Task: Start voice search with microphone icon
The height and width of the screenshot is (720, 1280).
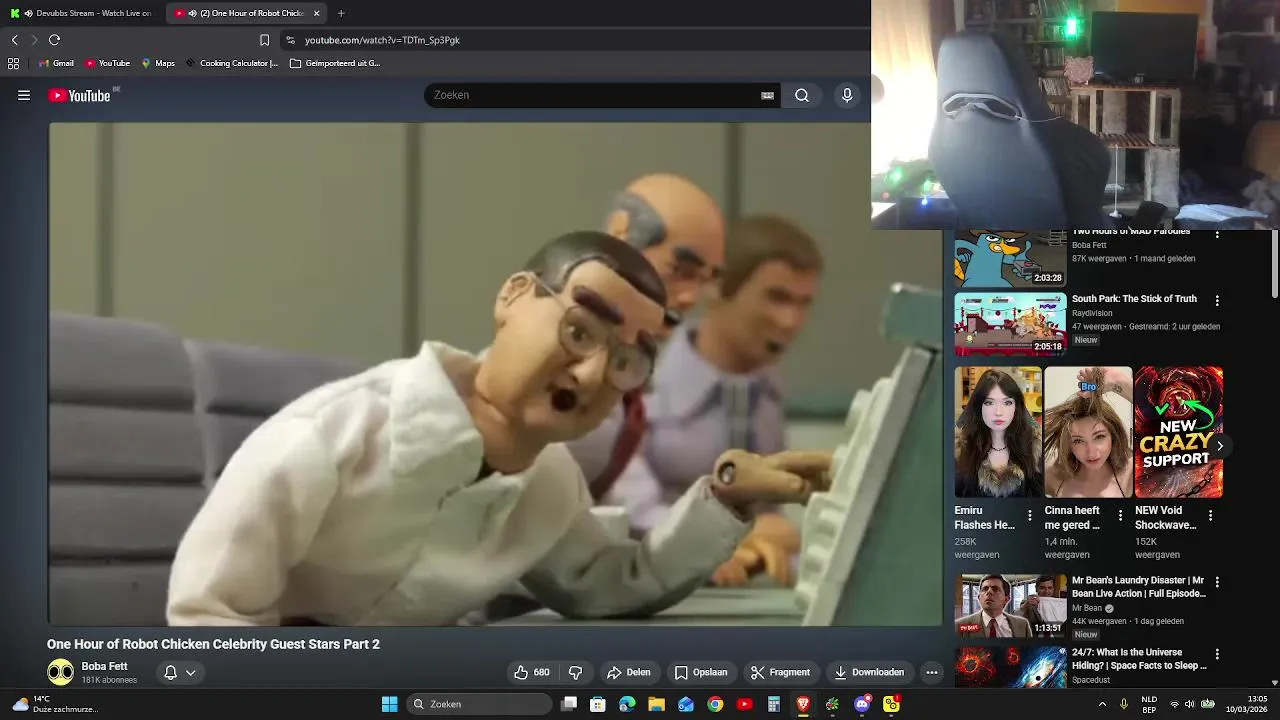Action: pyautogui.click(x=847, y=95)
